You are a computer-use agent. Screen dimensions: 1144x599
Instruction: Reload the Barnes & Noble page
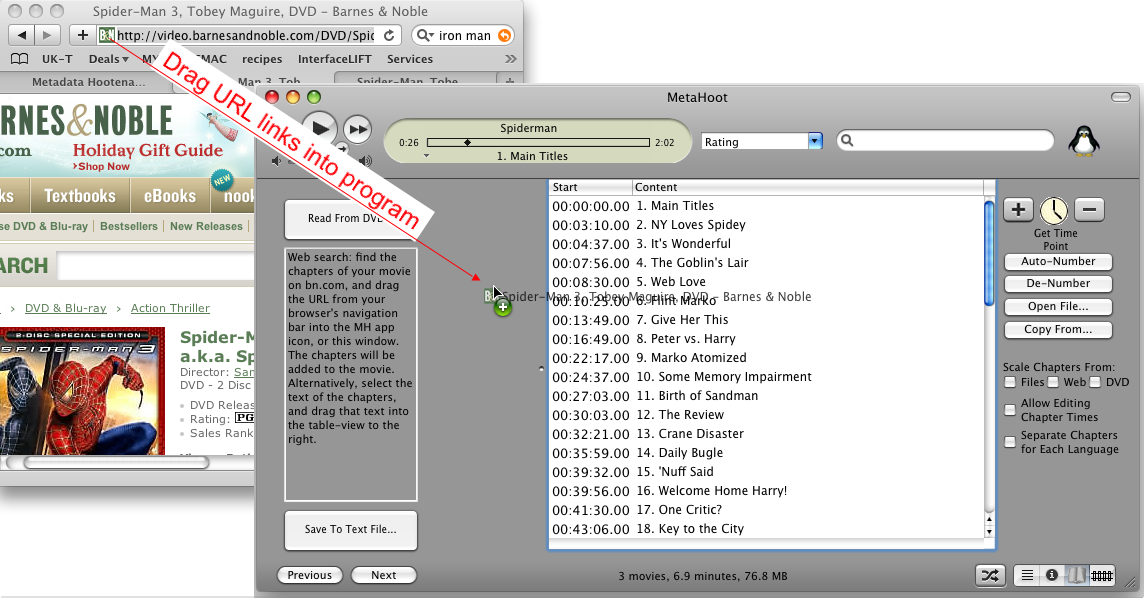click(389, 35)
